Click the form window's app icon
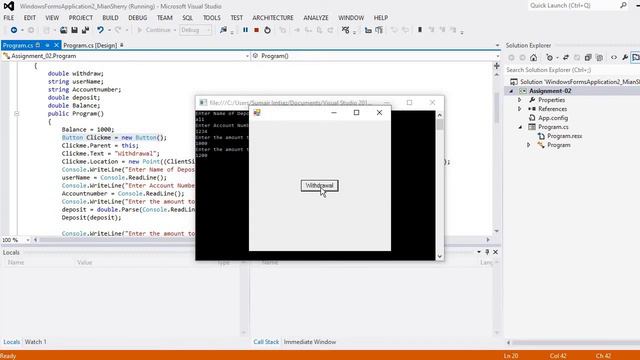This screenshot has width=640, height=360. [x=257, y=113]
